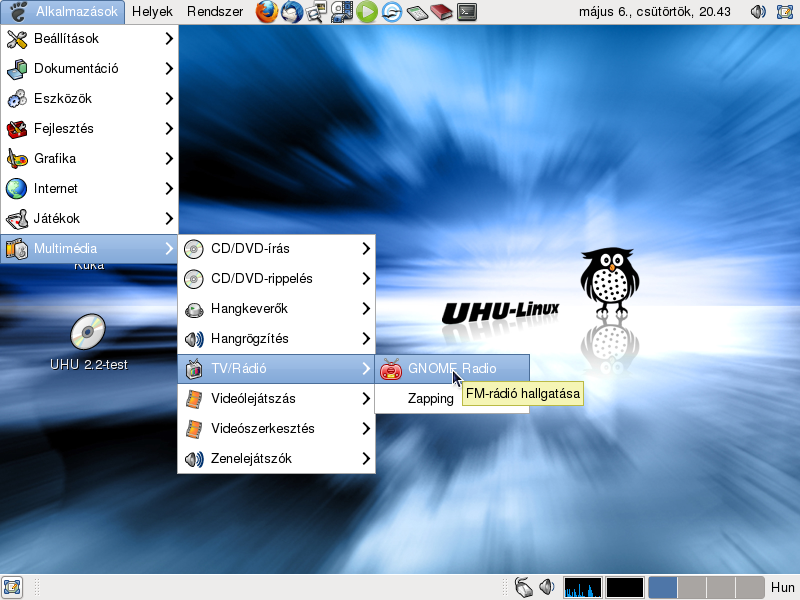Open the red dictionary book launcher
800x600 pixels.
tap(441, 12)
